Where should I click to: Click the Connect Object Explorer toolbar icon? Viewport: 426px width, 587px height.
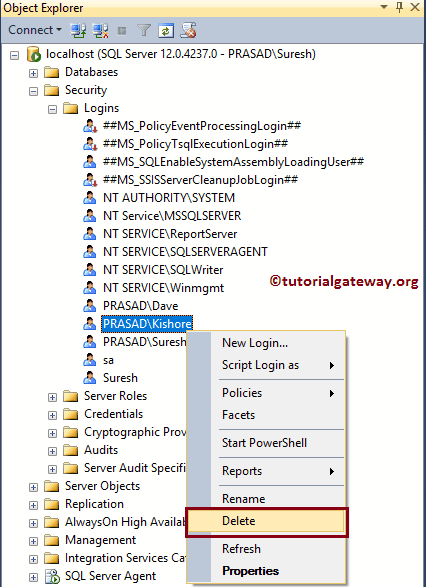point(78,30)
